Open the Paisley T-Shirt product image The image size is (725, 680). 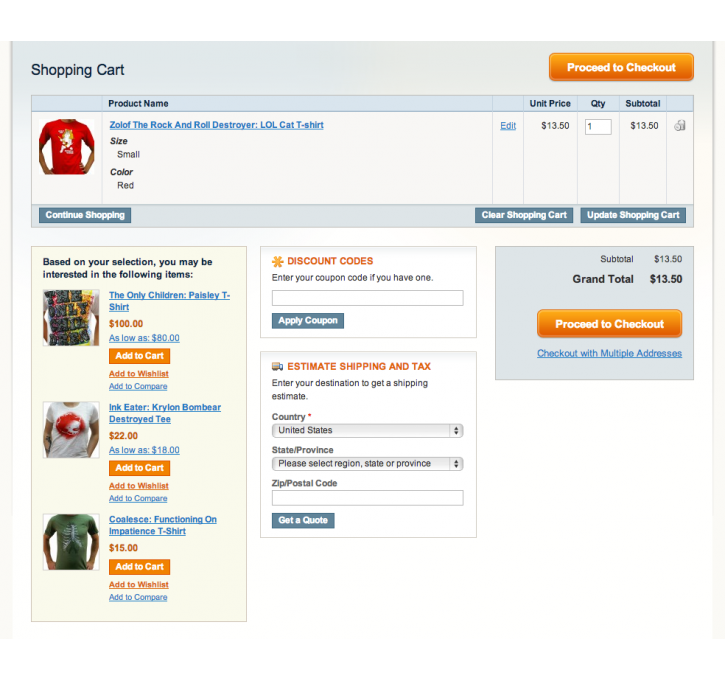click(x=71, y=318)
